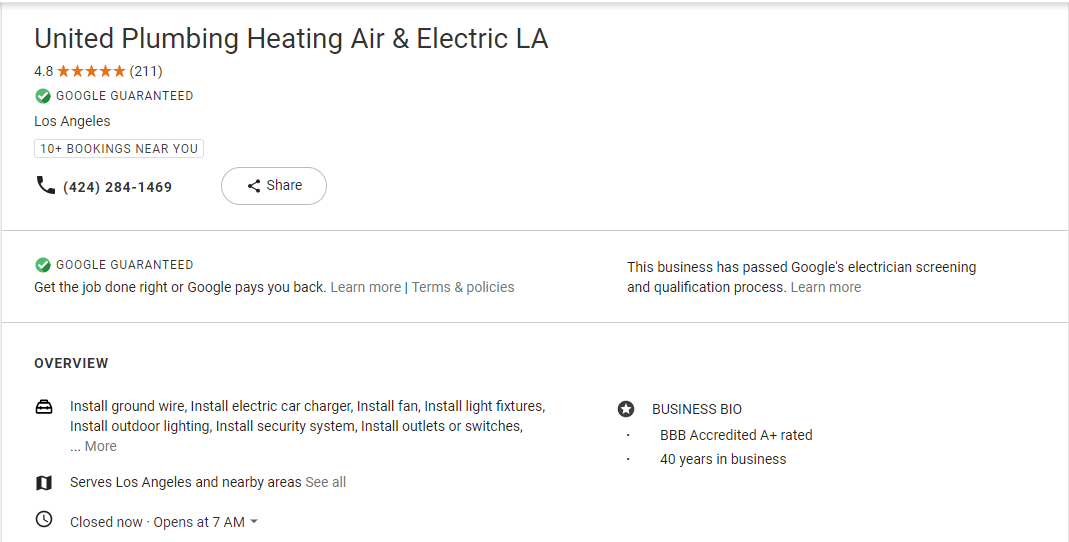1069x542 pixels.
Task: Click green checkmark in Google Guaranteed banner
Action: pyautogui.click(x=43, y=265)
